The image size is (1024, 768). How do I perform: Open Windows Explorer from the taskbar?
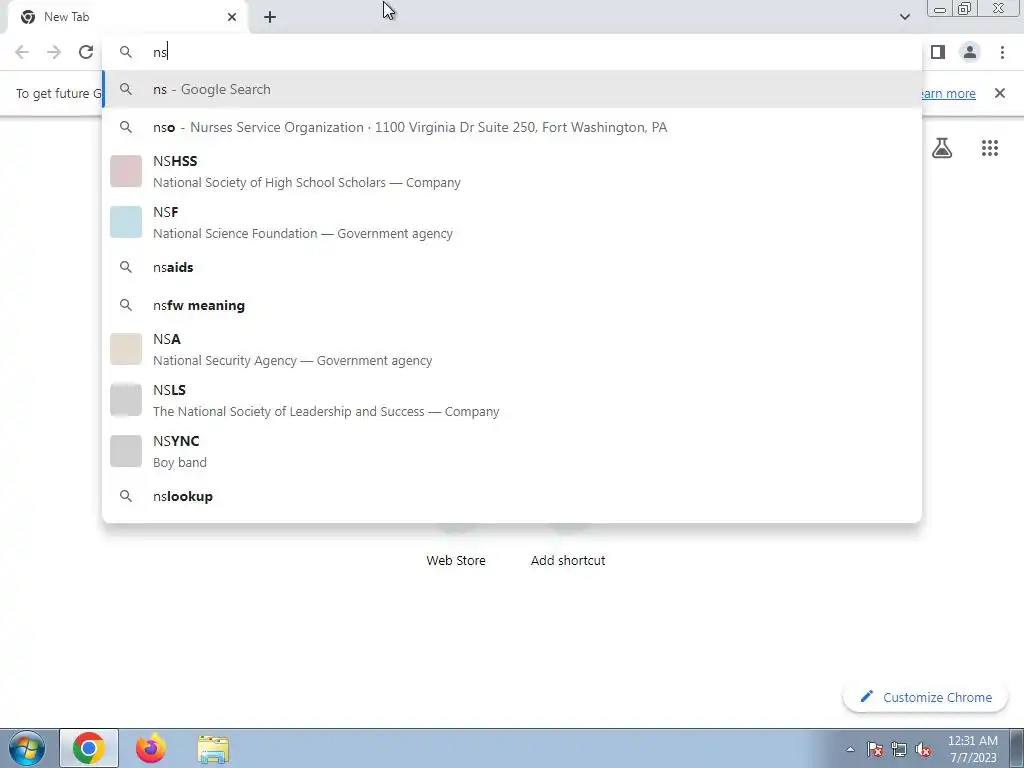[213, 749]
